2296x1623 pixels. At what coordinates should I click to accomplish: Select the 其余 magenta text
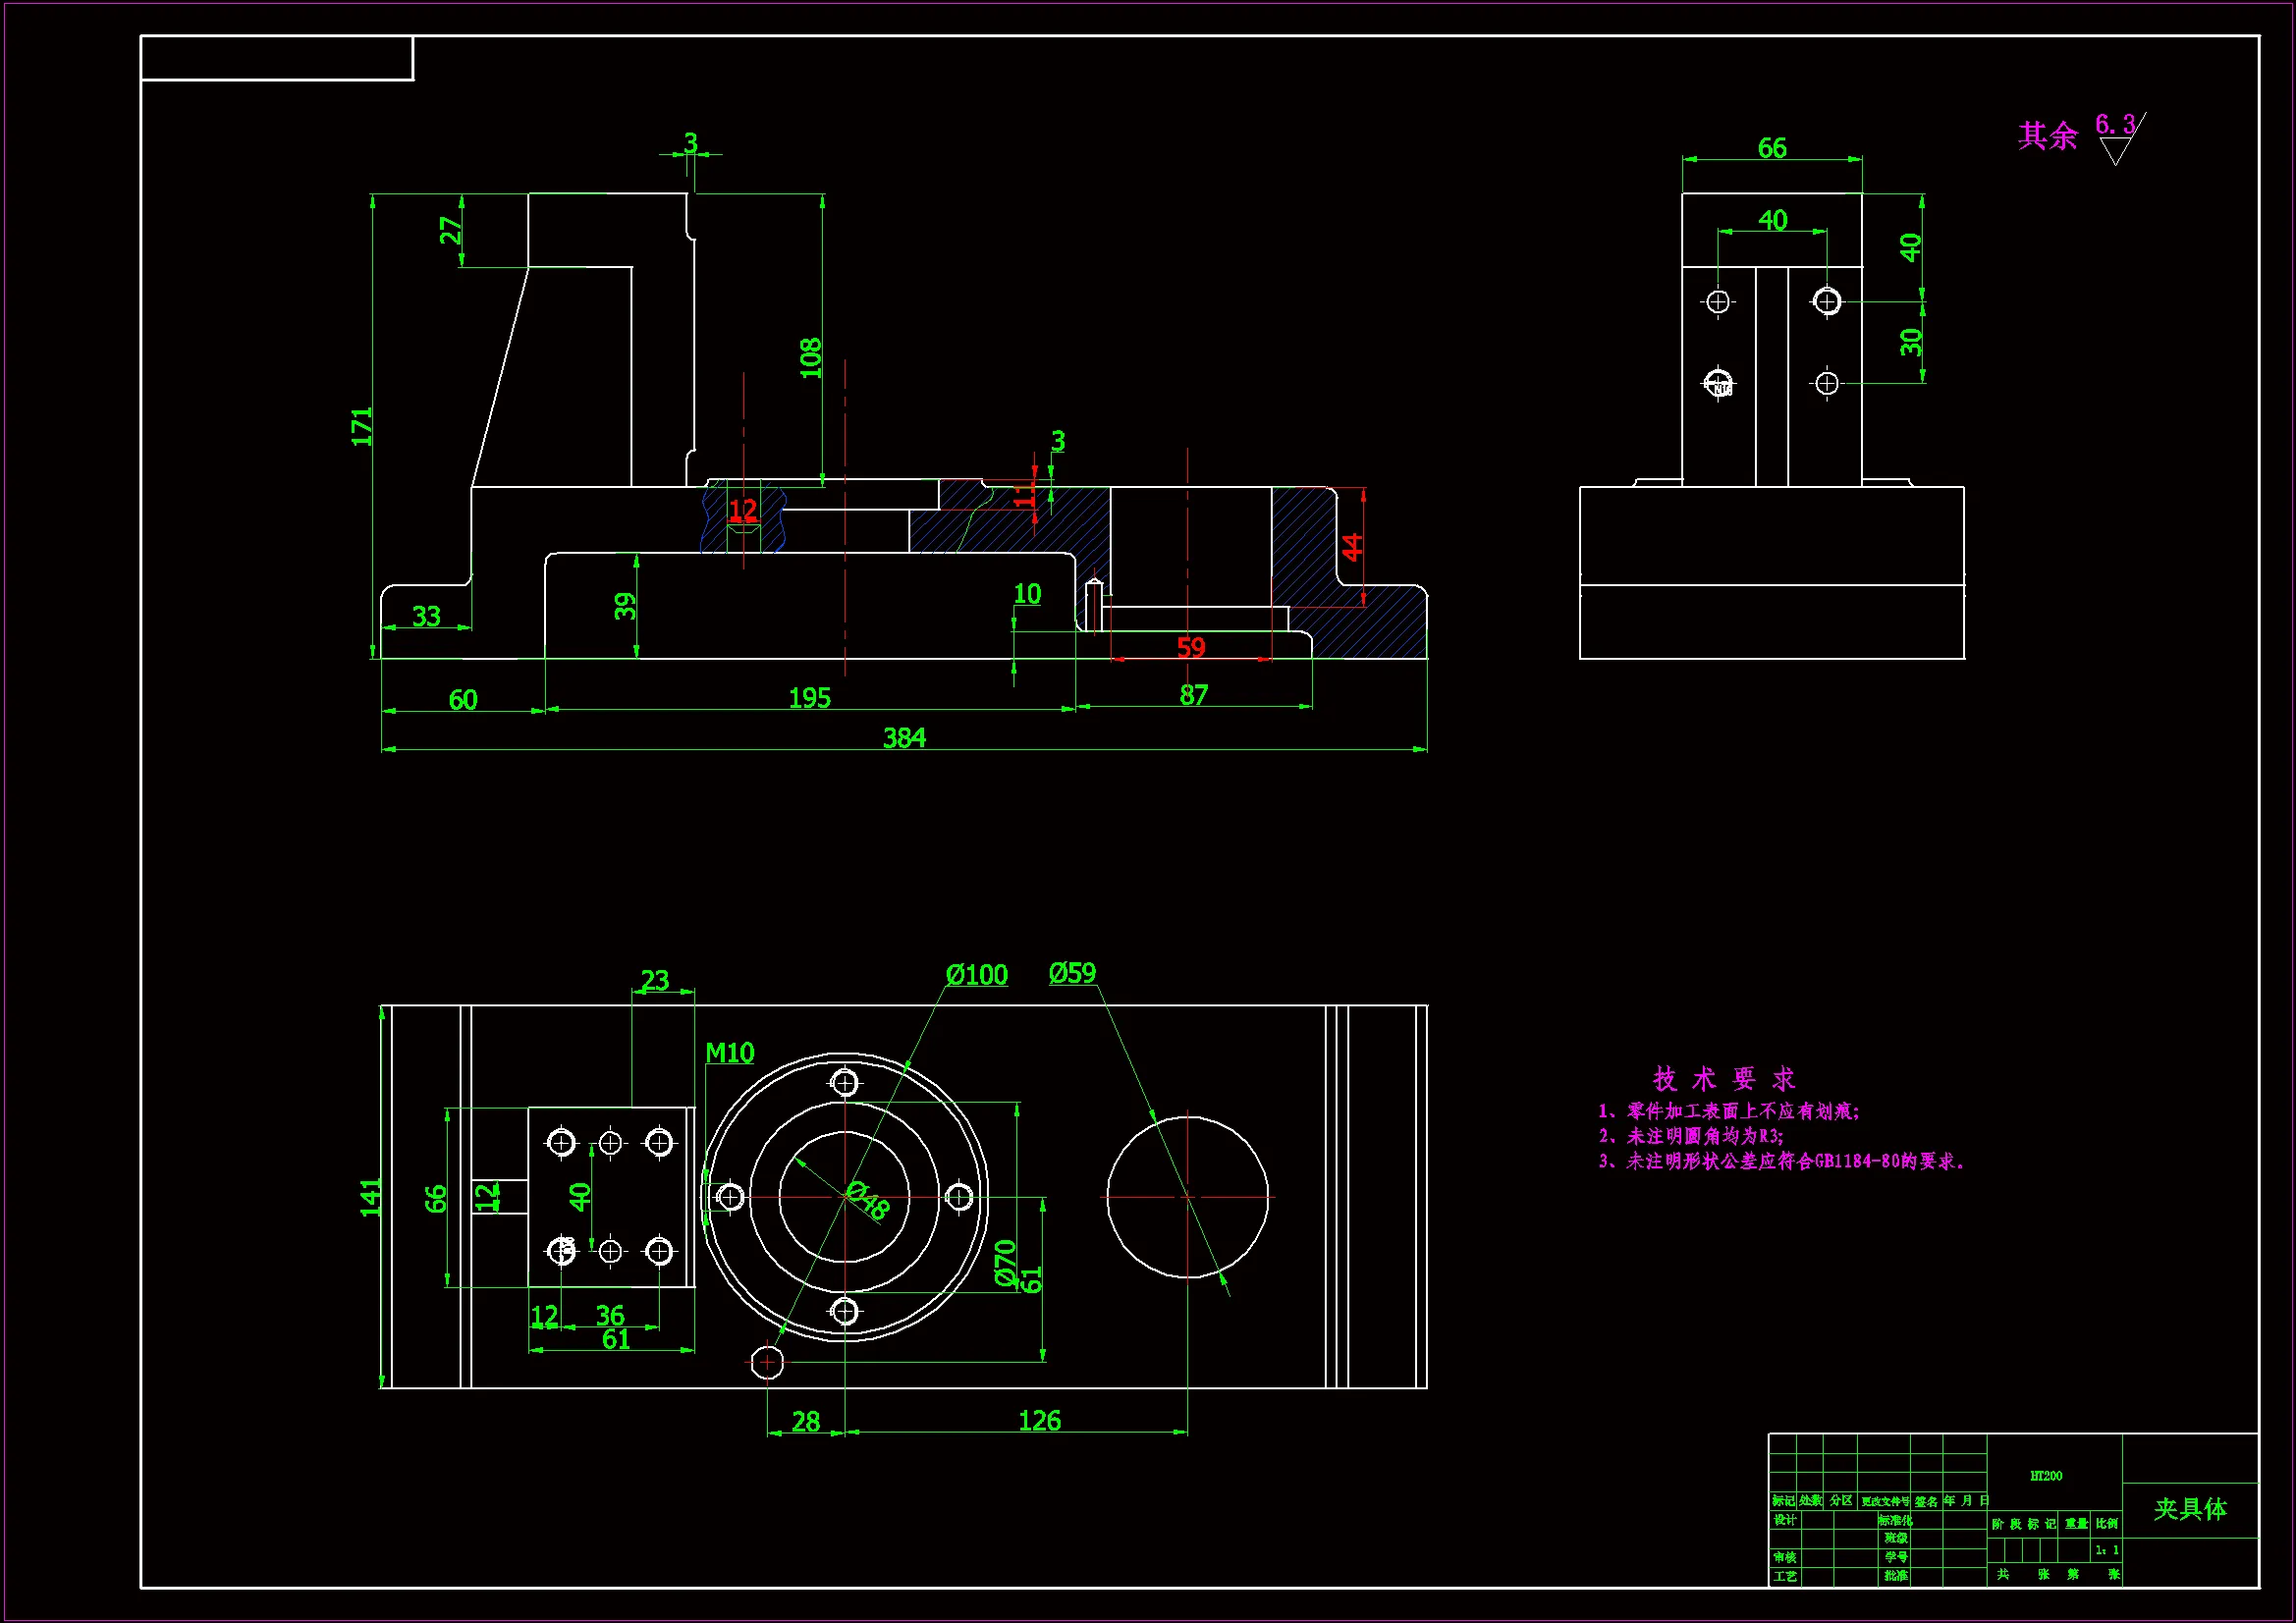coord(2047,136)
